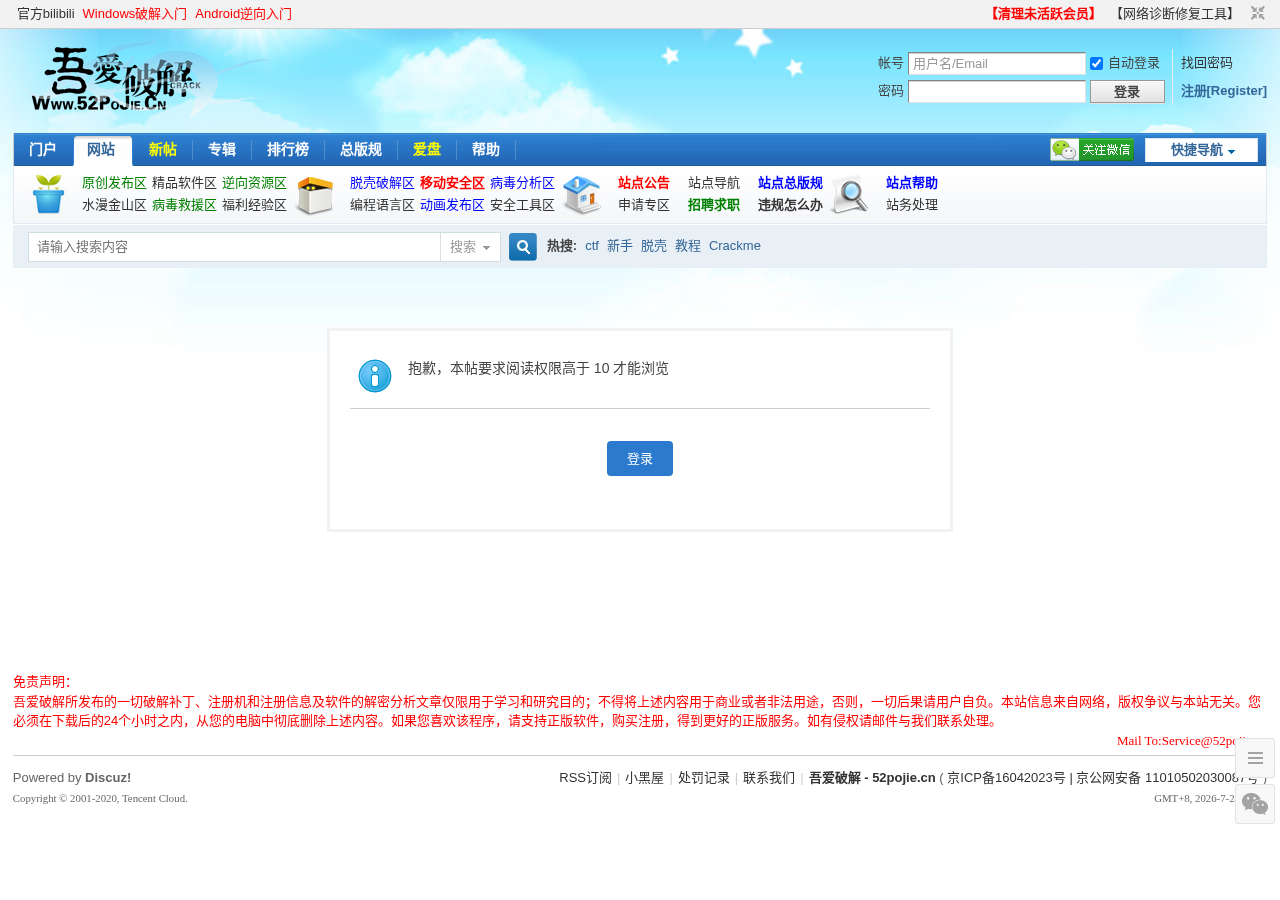This screenshot has width=1280, height=900.
Task: Open the 水漫金山区 forum link
Action: click(x=114, y=205)
